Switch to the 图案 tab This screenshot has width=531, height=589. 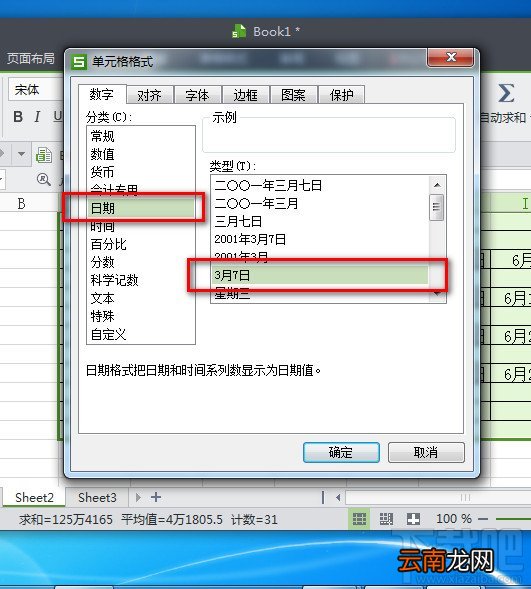[x=293, y=95]
